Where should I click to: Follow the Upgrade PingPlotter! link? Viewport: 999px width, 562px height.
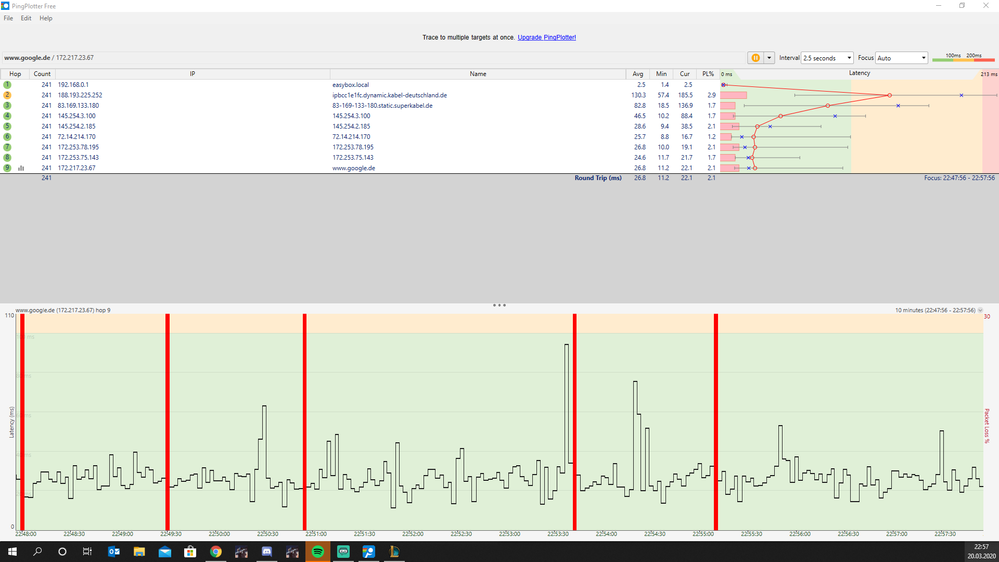[547, 38]
